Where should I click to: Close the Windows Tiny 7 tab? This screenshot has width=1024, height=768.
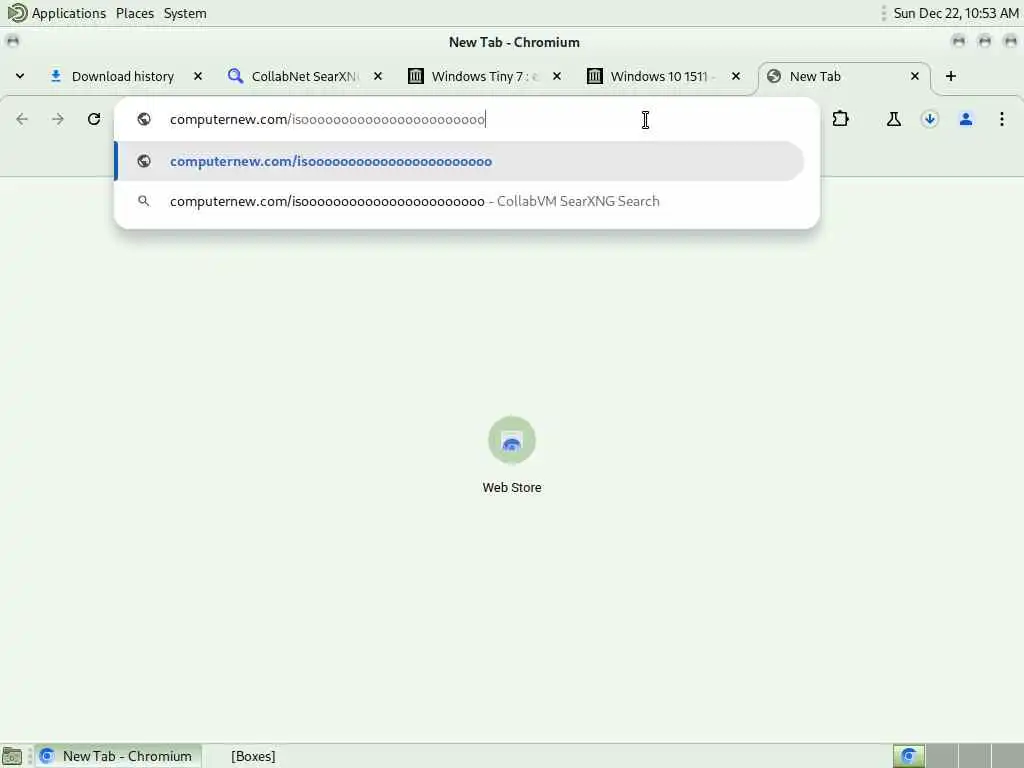click(x=556, y=76)
